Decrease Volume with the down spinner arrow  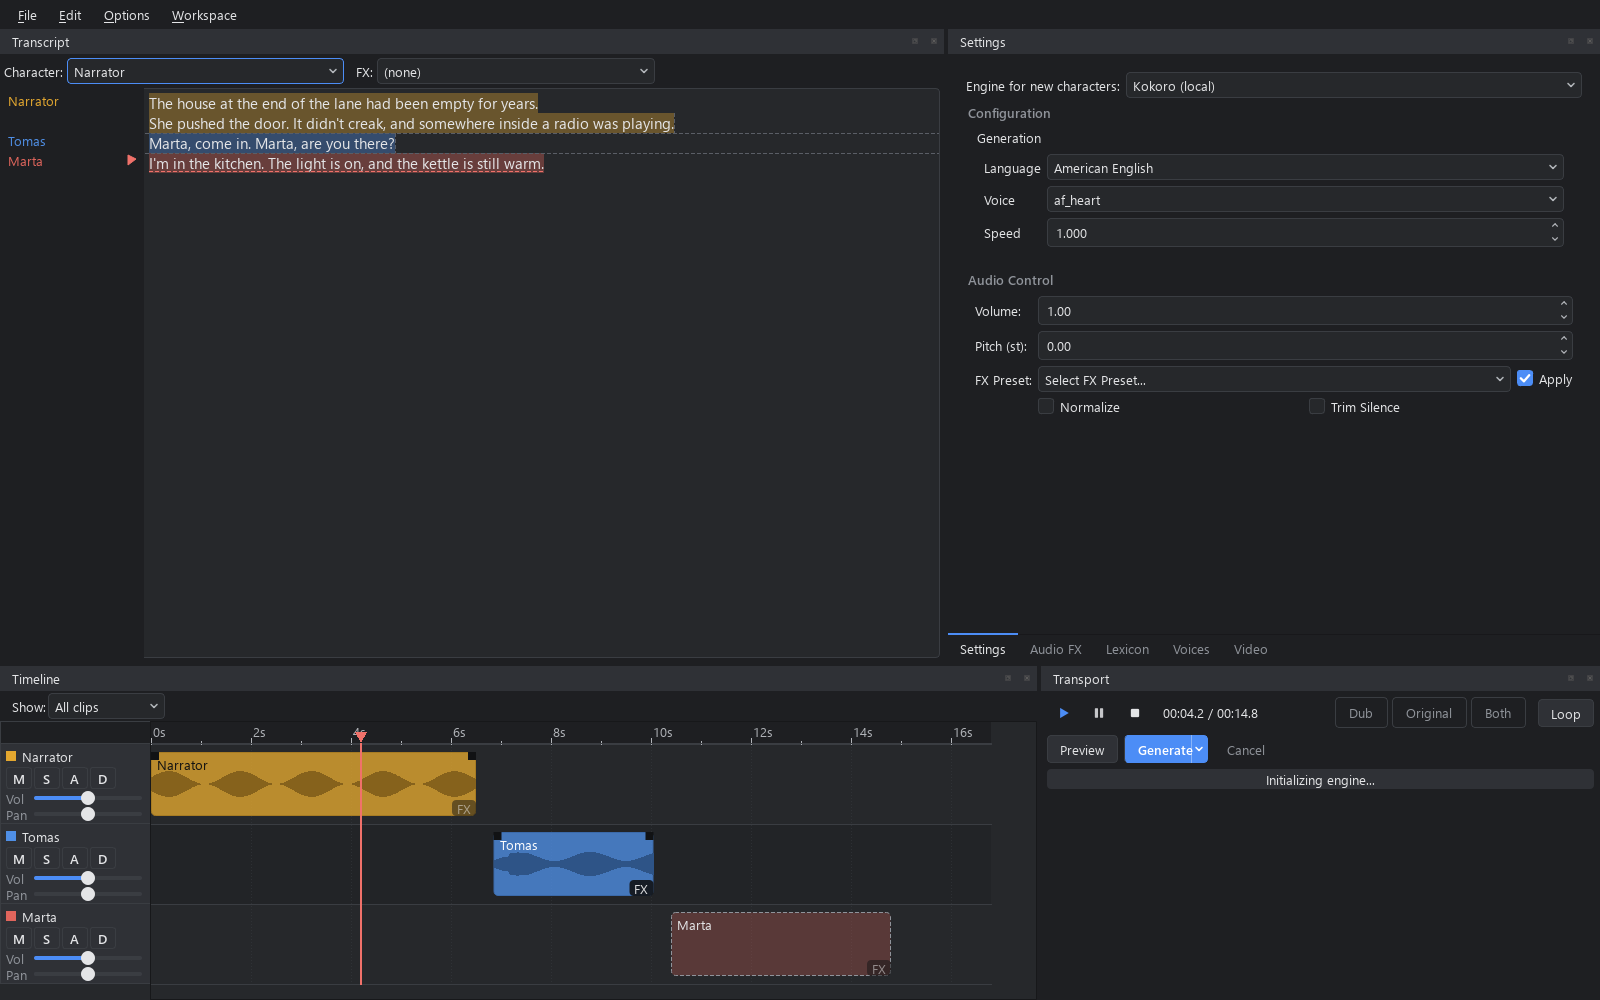point(1564,317)
